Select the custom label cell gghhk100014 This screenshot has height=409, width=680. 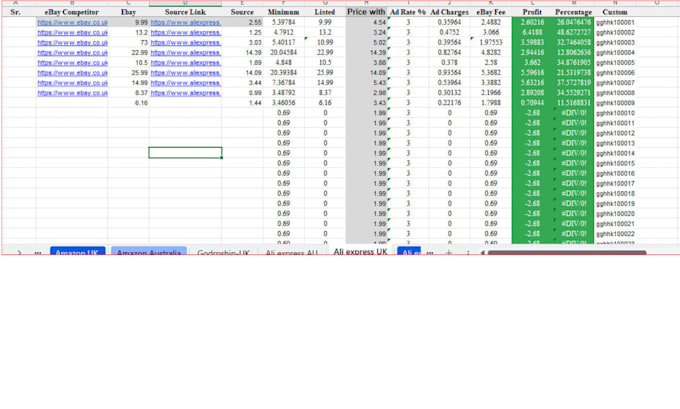click(x=615, y=153)
